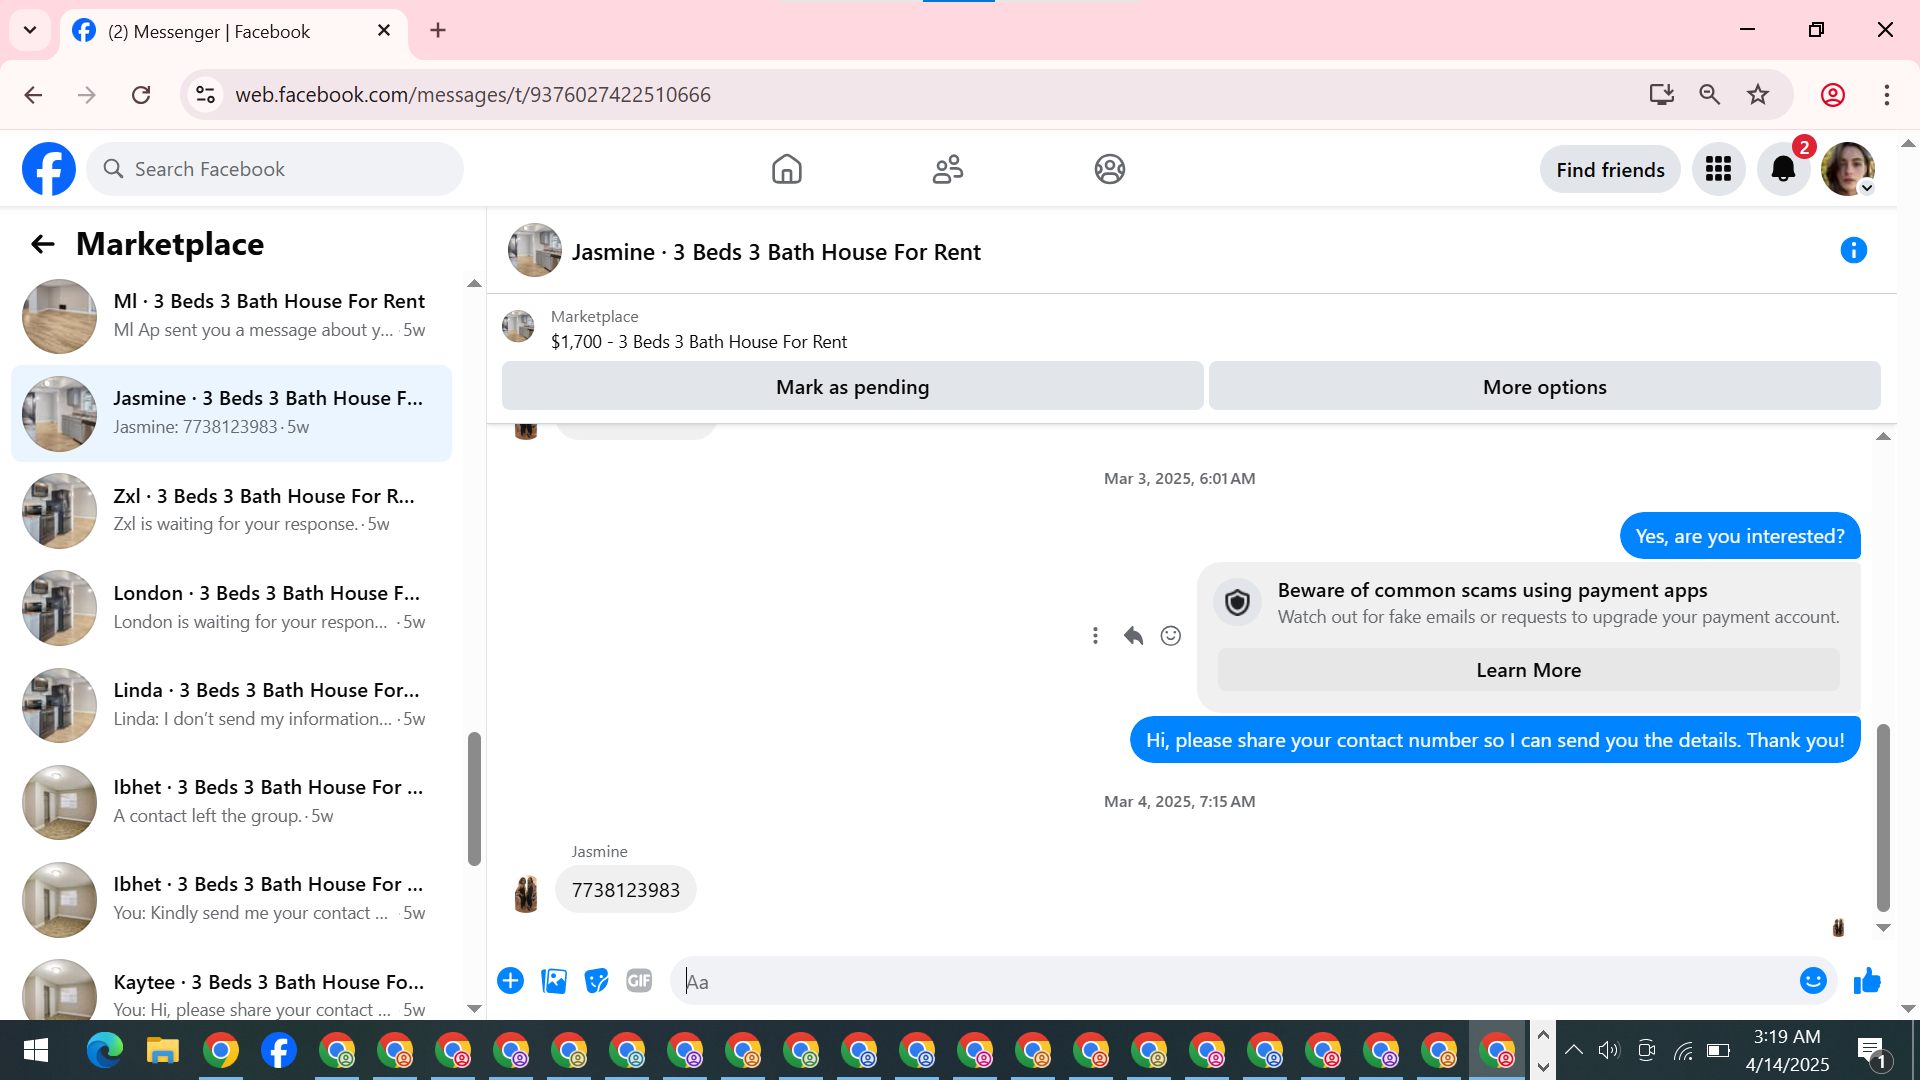1920x1080 pixels.
Task: Click the Mark as pending button
Action: (x=852, y=387)
